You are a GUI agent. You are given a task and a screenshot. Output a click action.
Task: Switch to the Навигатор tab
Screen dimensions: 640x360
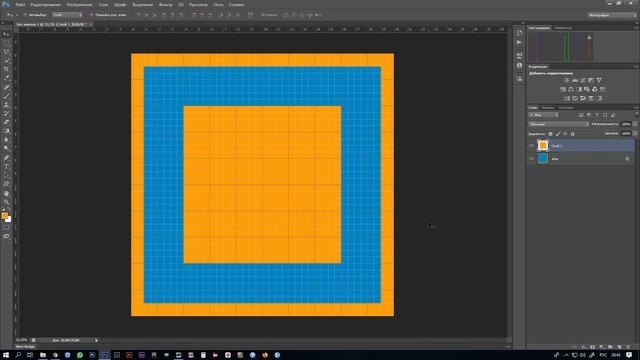[x=563, y=28]
